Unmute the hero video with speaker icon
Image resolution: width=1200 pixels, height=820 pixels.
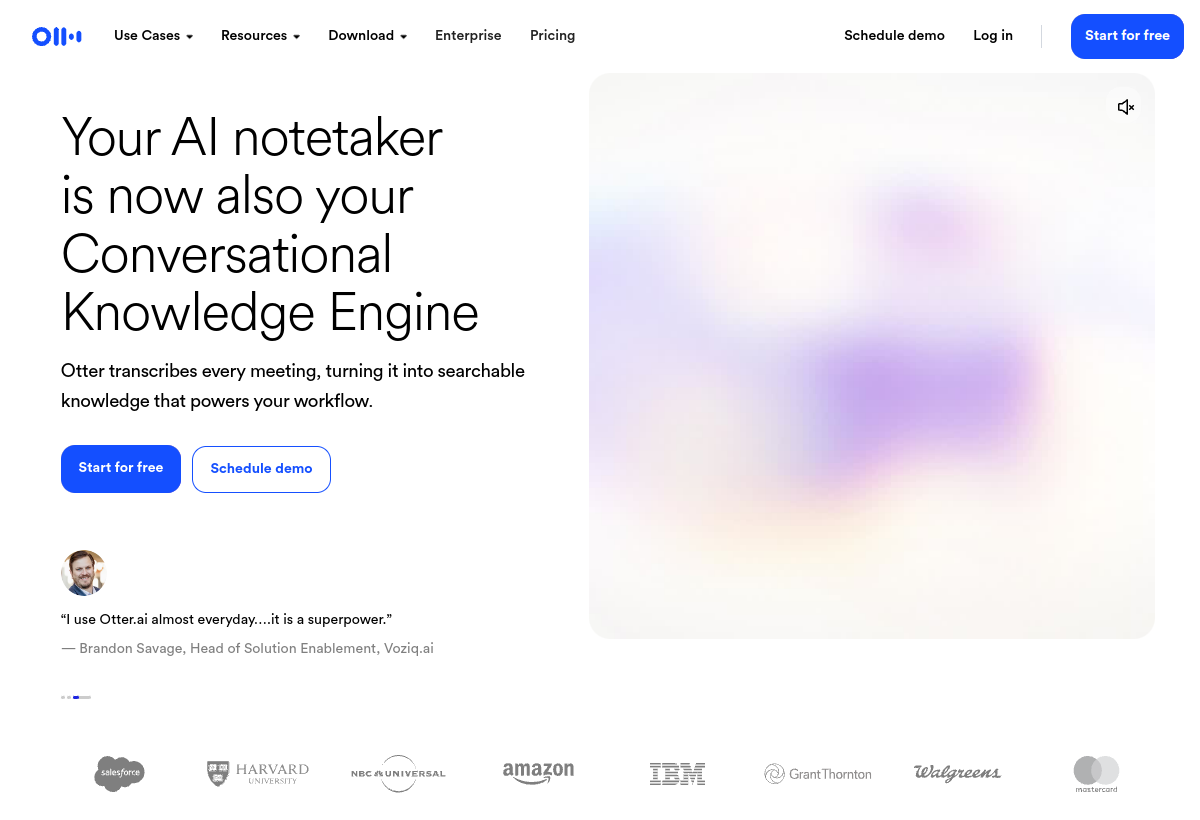coord(1126,107)
